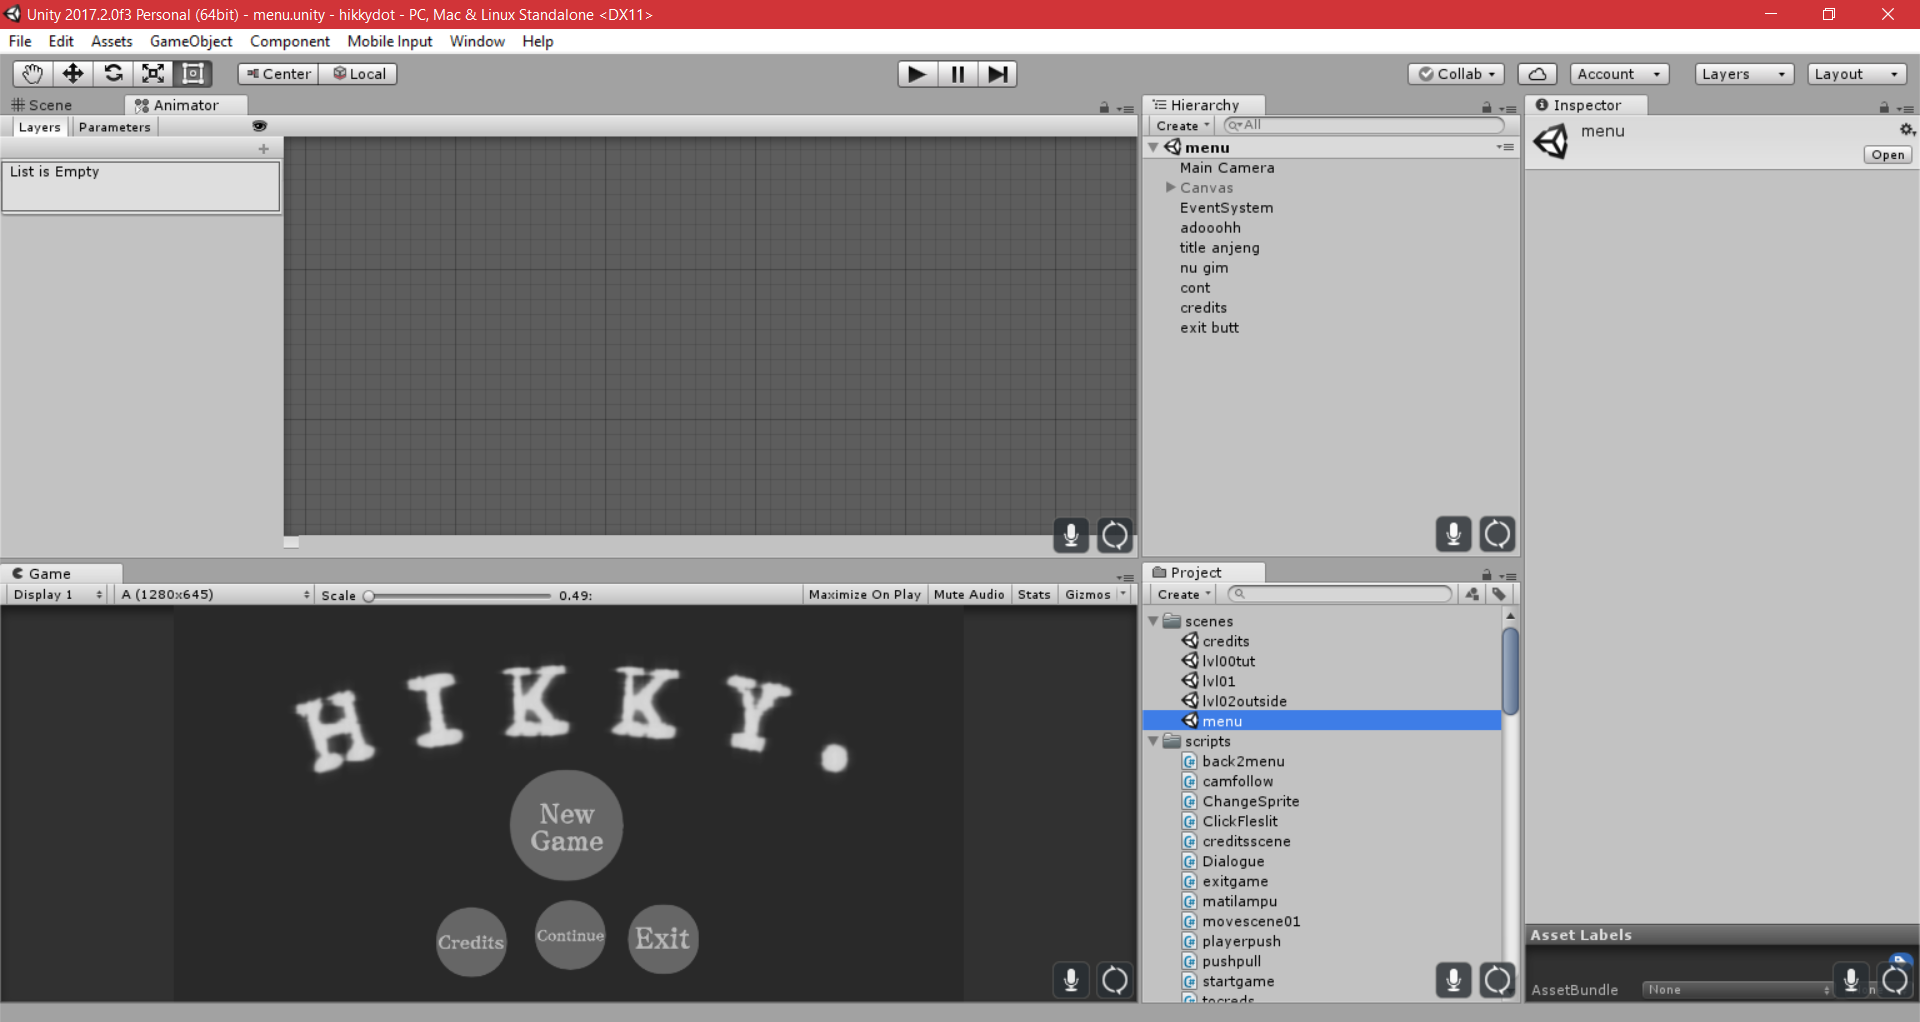Pause the game playback
Viewport: 1920px width, 1022px height.
tap(957, 74)
